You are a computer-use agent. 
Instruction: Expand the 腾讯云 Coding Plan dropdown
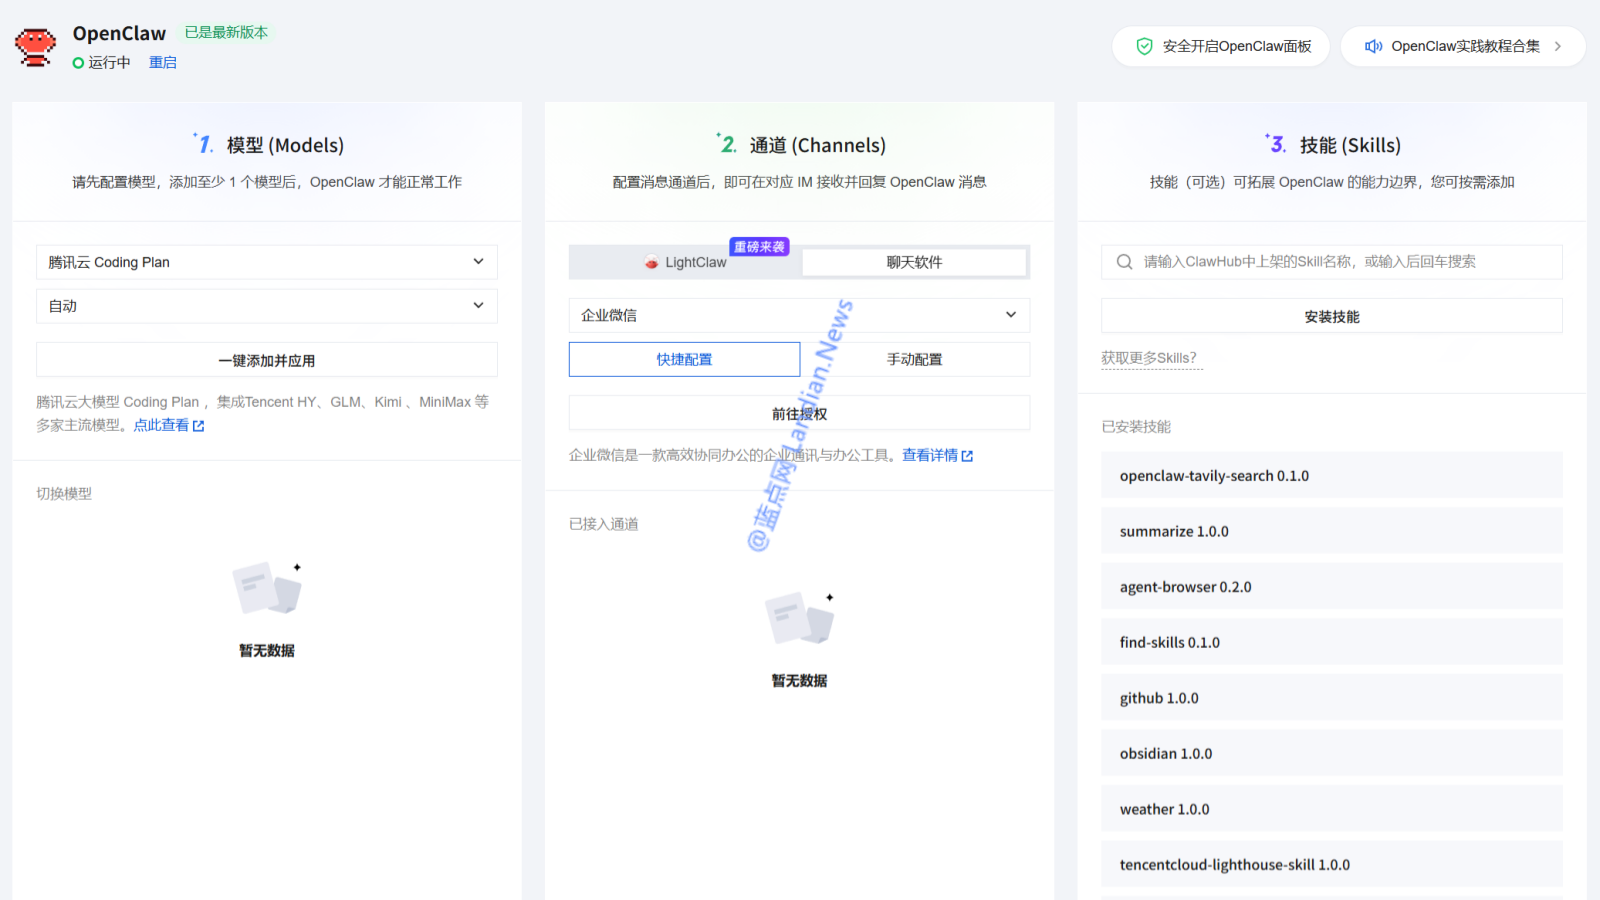[266, 262]
